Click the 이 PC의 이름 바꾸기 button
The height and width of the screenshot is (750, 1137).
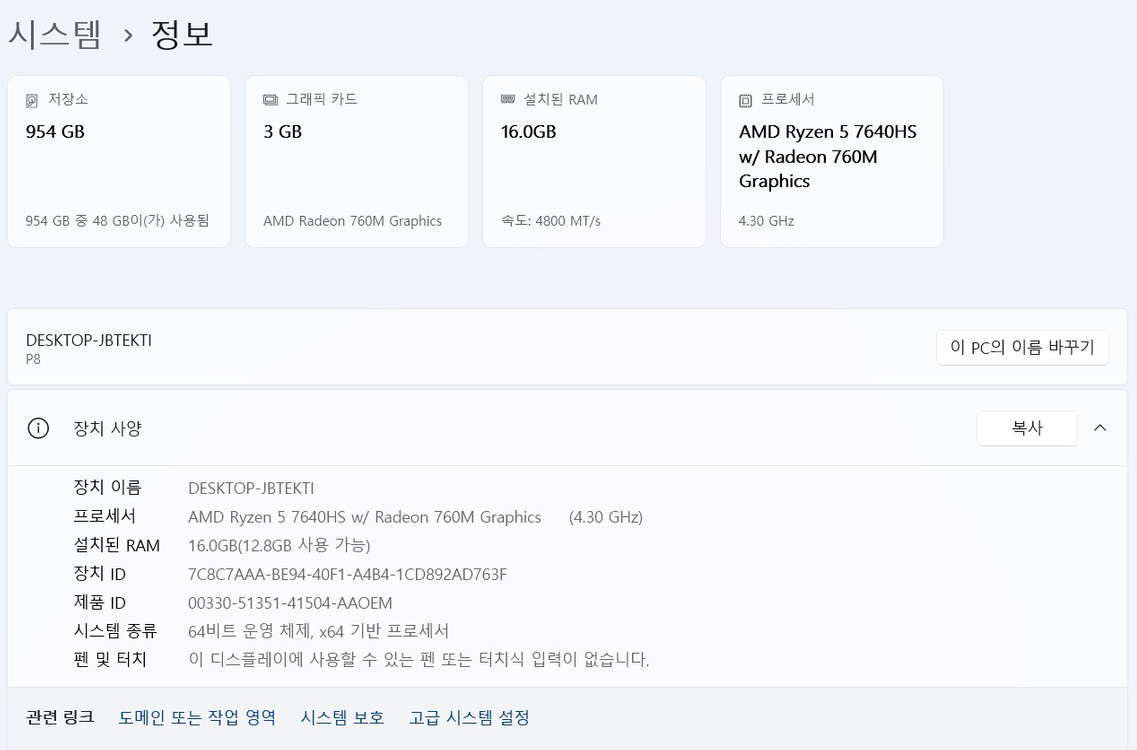click(x=1022, y=347)
